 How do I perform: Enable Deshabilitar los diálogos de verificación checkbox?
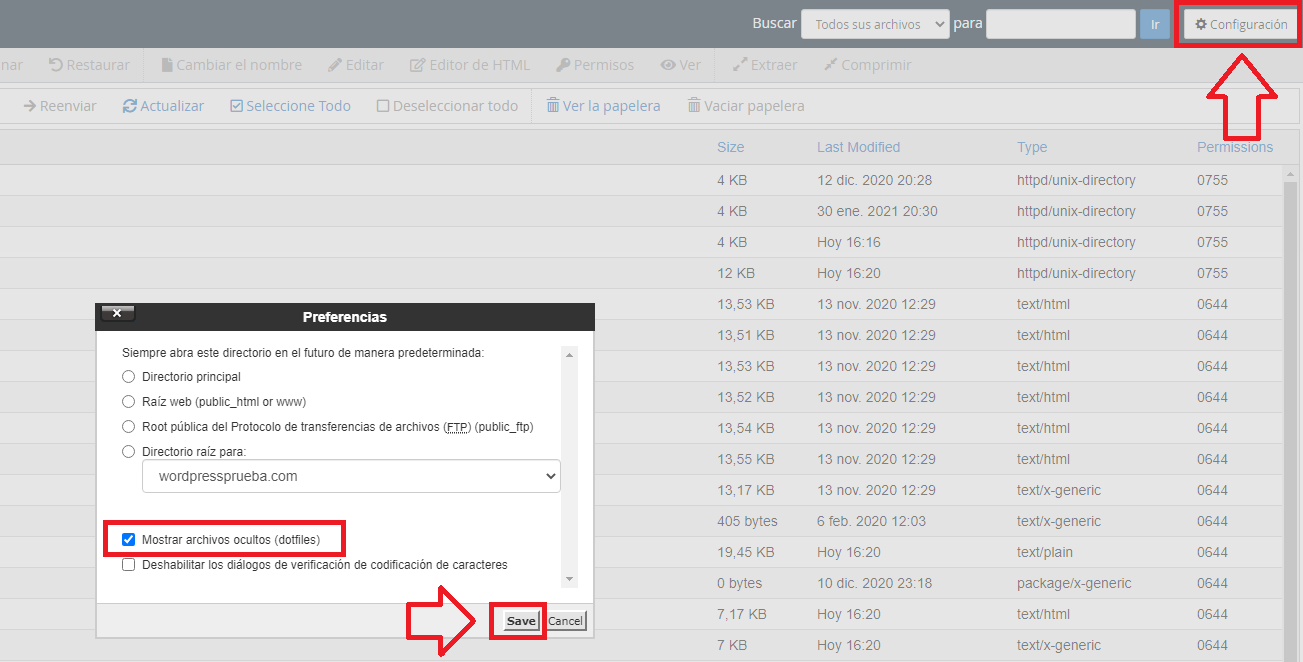128,565
